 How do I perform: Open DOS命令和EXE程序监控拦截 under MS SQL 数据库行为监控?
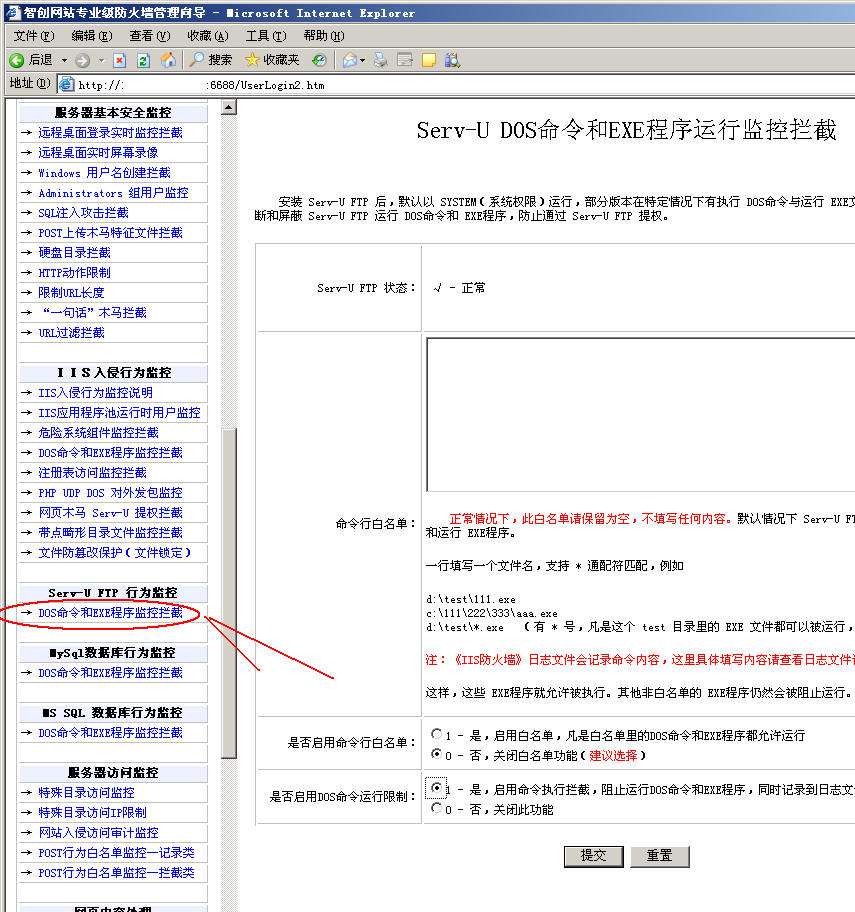tap(111, 732)
